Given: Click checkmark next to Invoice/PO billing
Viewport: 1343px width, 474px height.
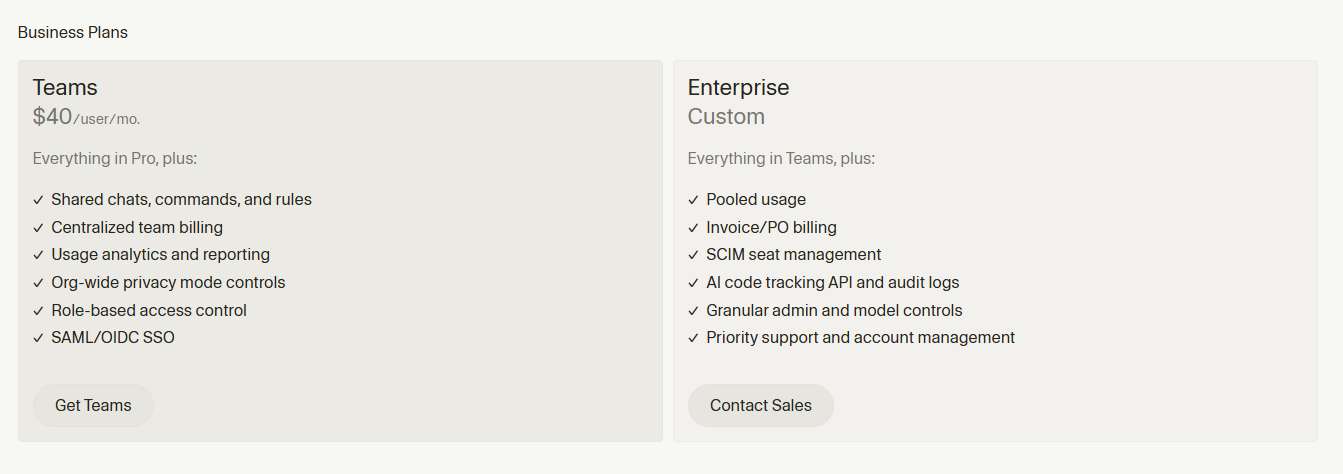Looking at the screenshot, I should click(693, 228).
